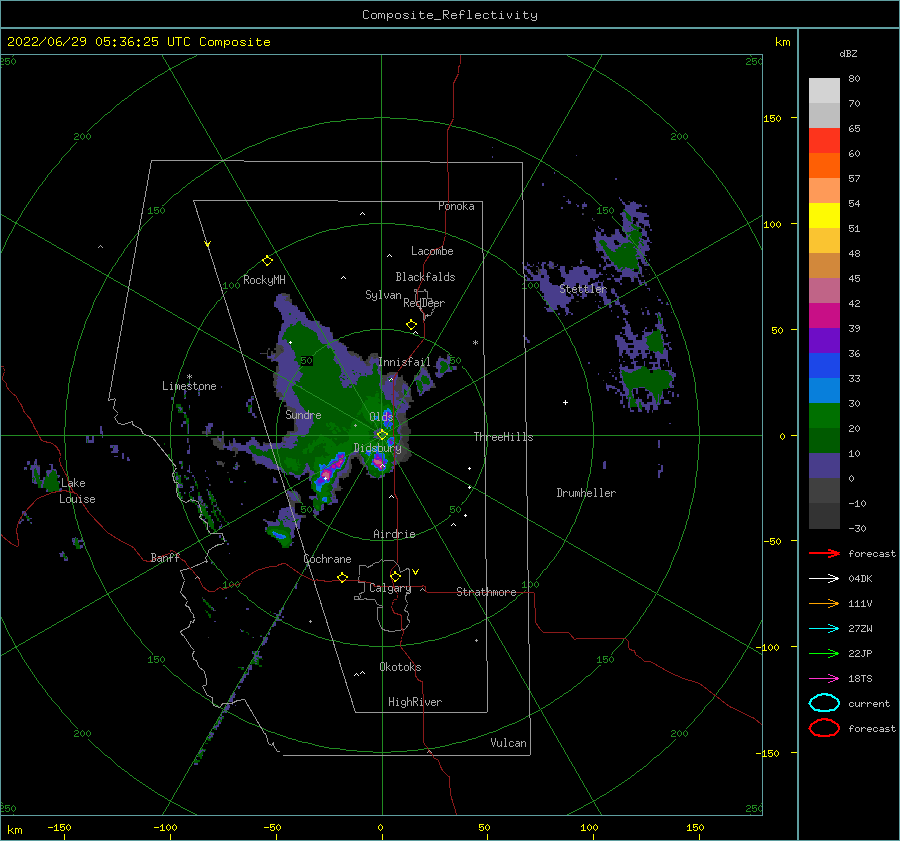Click the green 22JP arrow in legend

coord(824,653)
